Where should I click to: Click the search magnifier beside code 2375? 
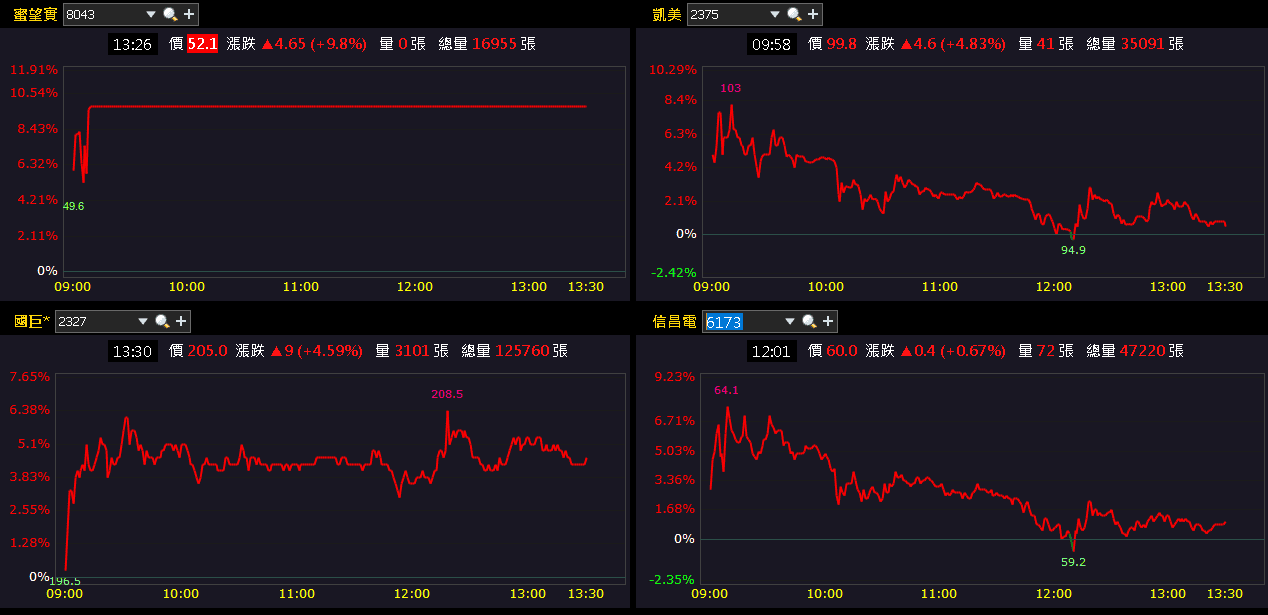[794, 14]
